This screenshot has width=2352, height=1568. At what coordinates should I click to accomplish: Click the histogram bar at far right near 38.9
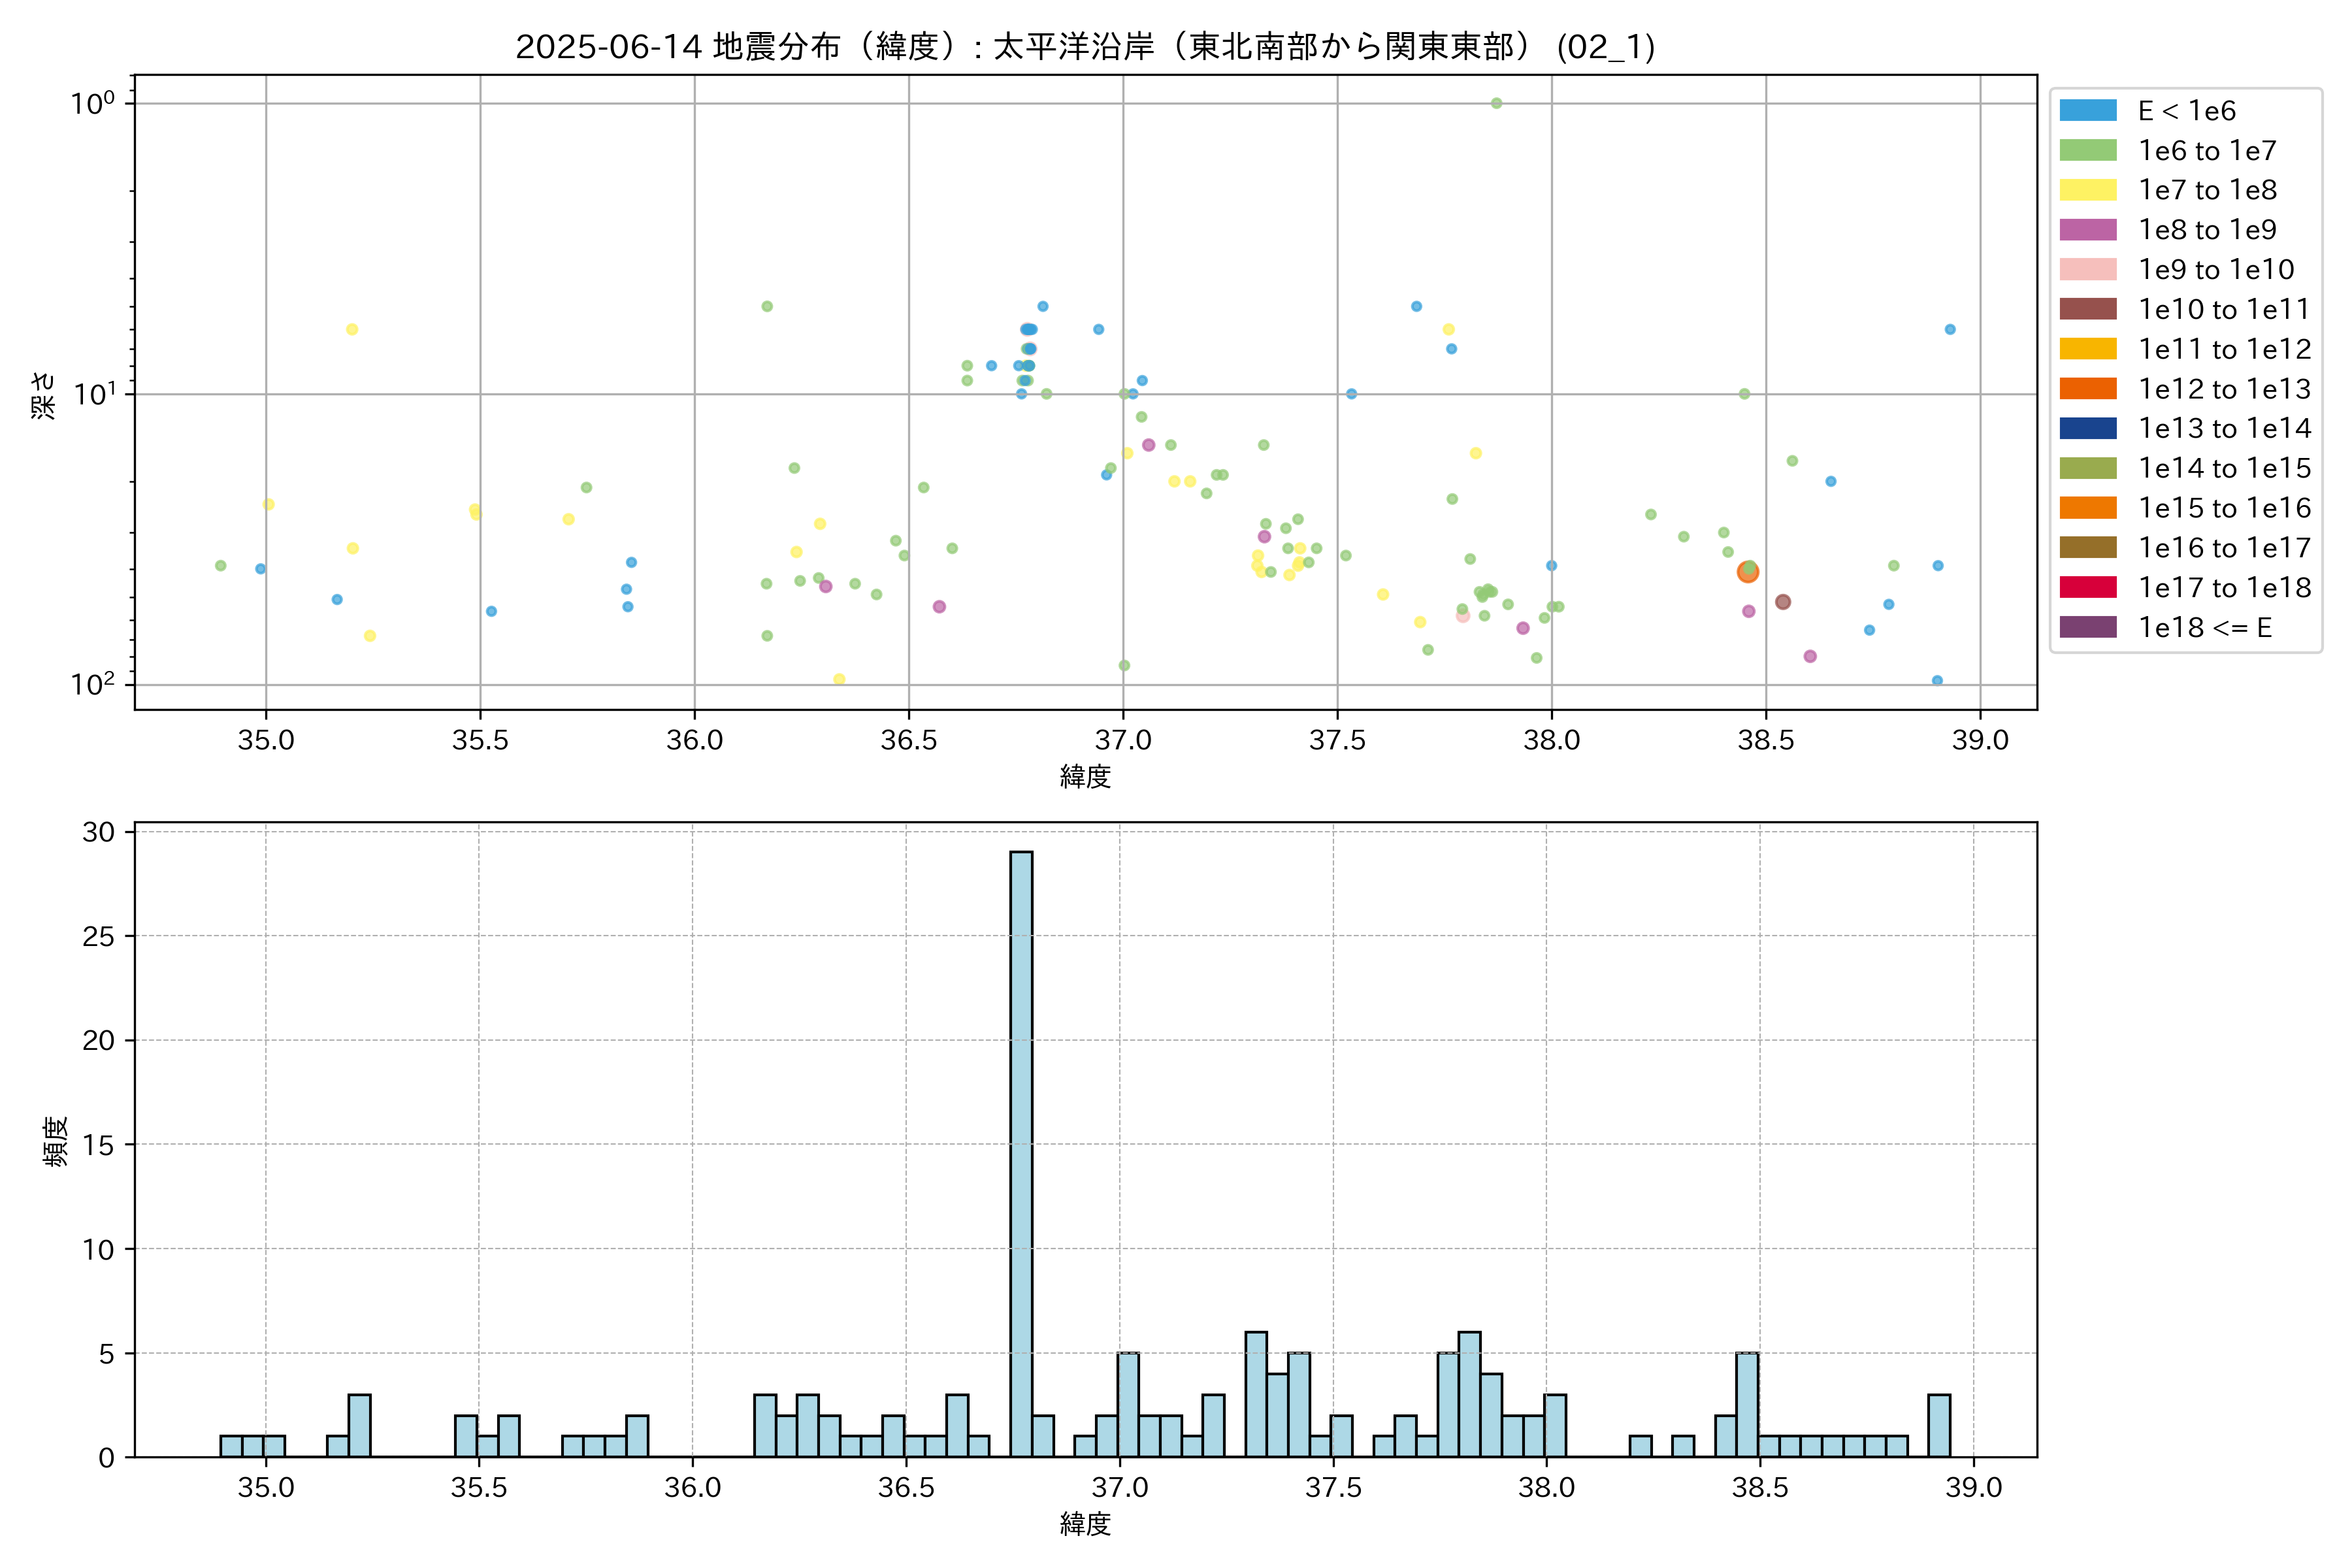point(1939,1425)
